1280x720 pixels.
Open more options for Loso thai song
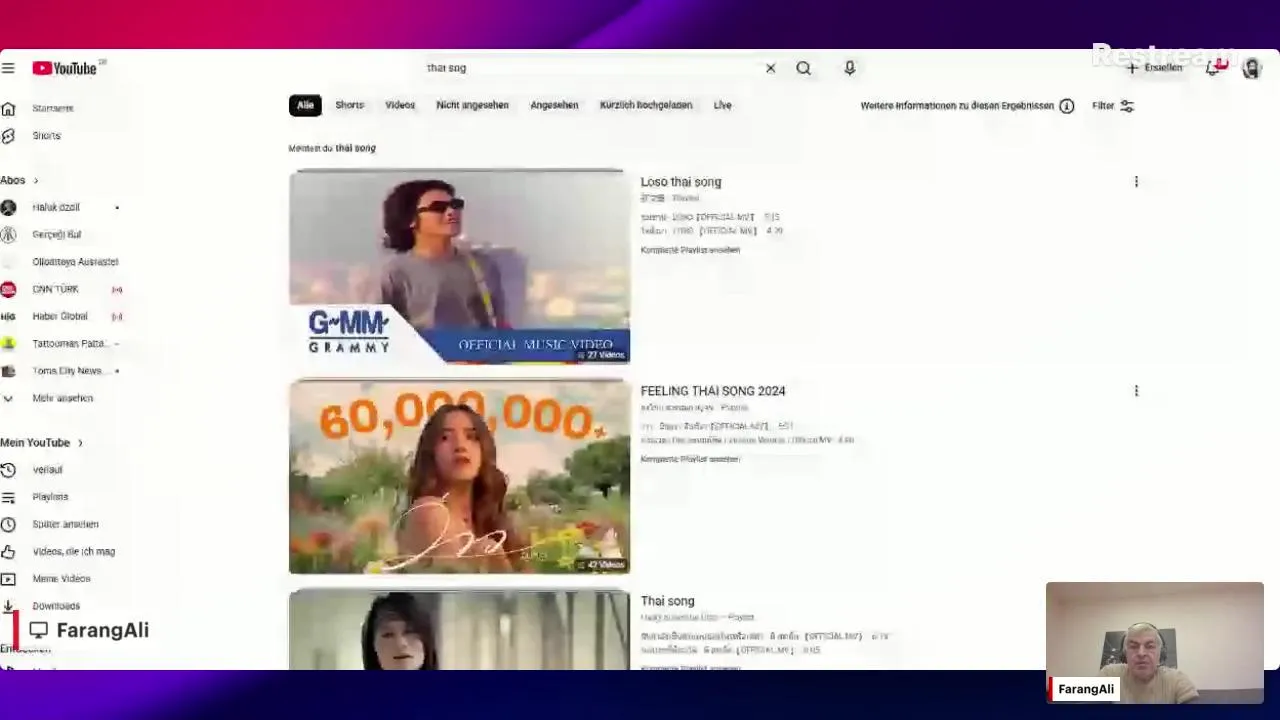[1136, 182]
